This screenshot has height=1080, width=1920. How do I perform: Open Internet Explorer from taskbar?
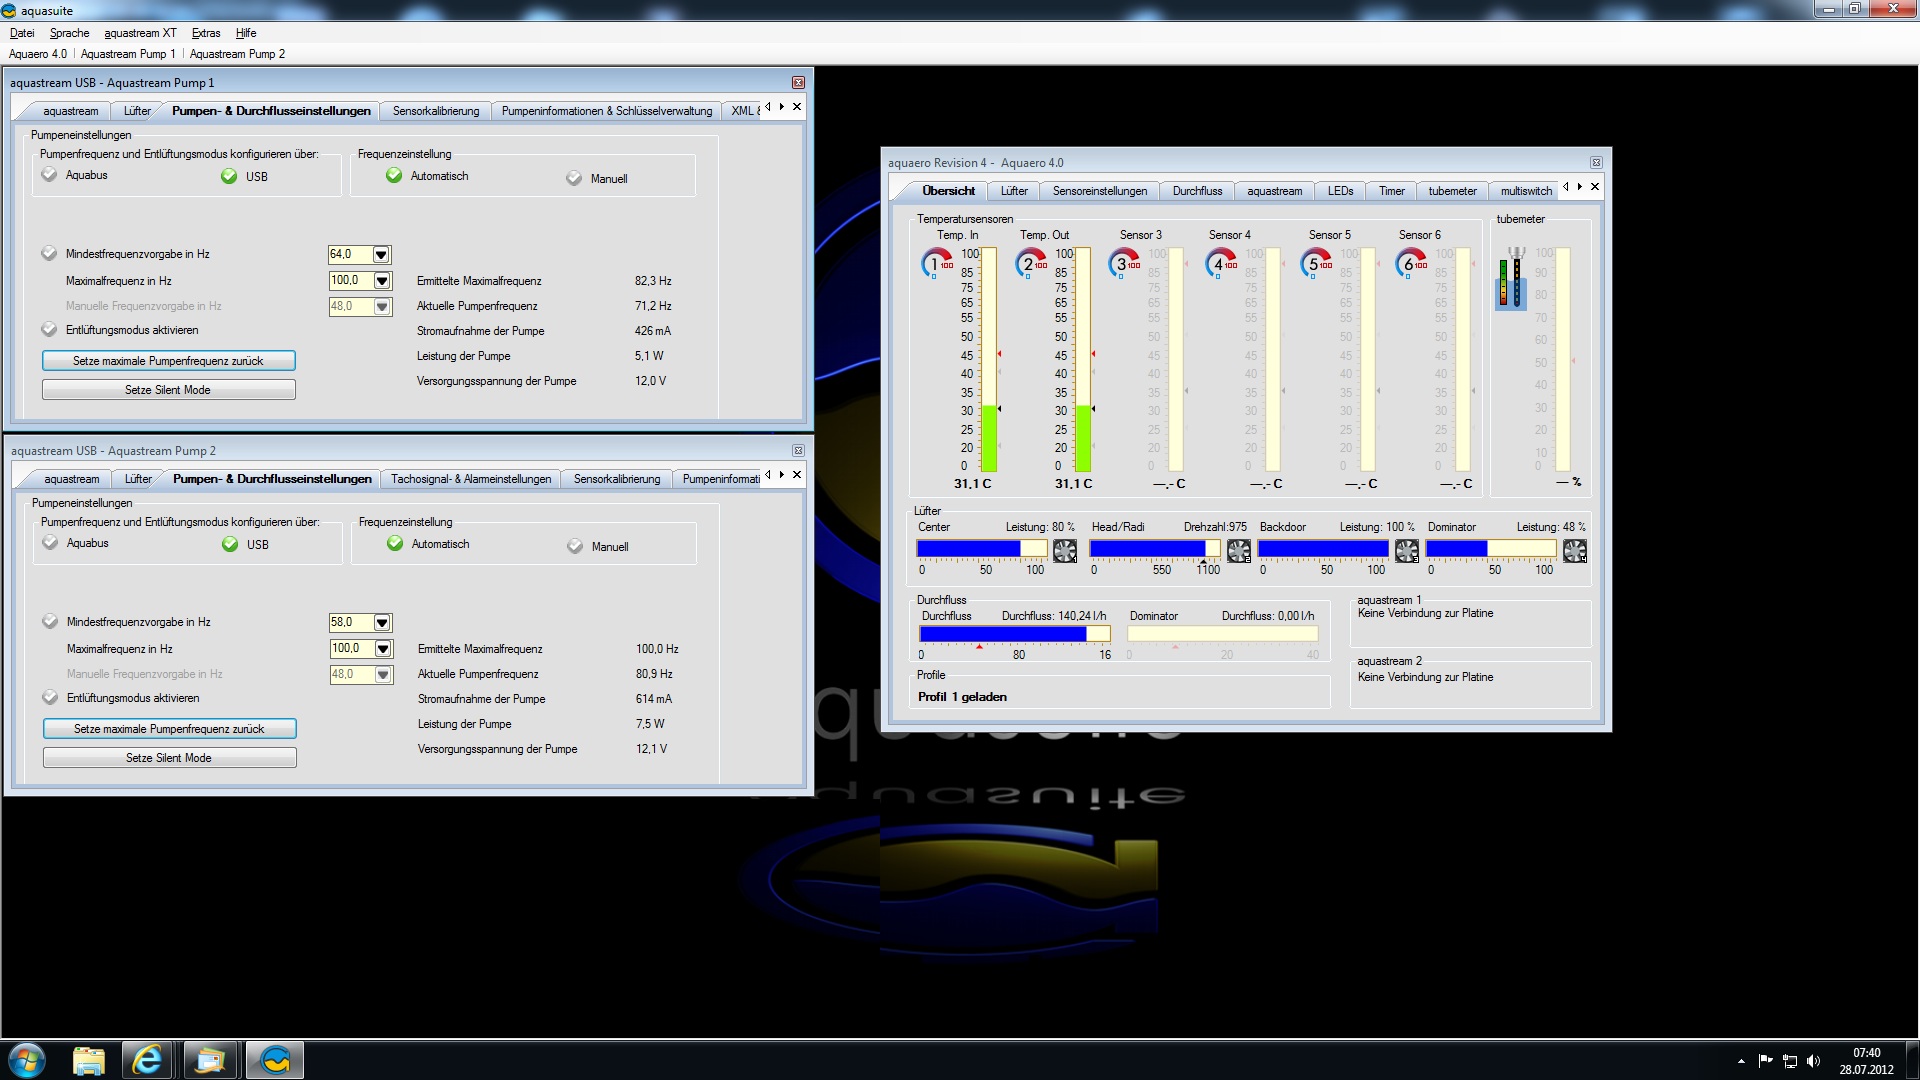pos(147,1060)
